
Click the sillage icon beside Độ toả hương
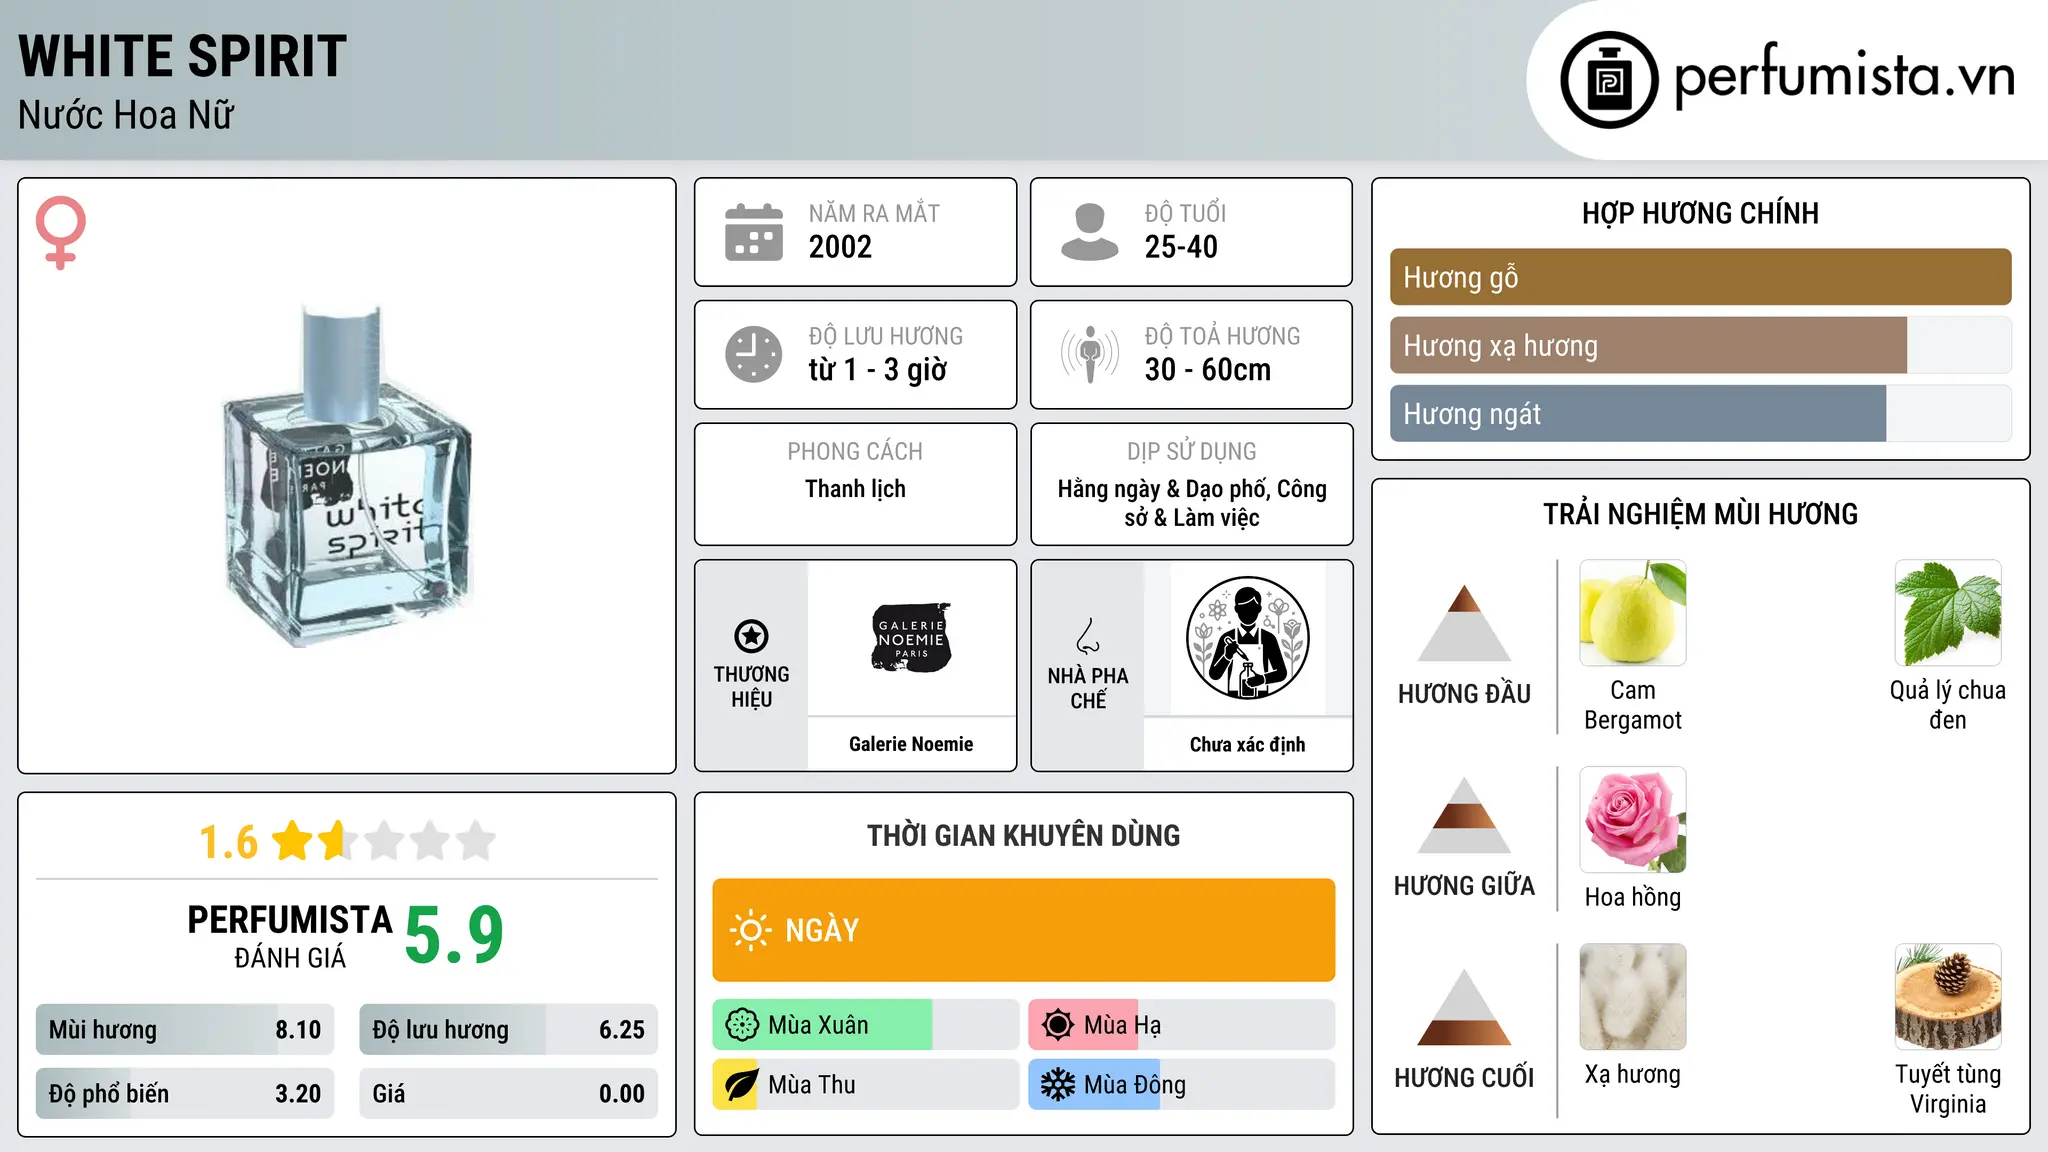click(x=1089, y=354)
